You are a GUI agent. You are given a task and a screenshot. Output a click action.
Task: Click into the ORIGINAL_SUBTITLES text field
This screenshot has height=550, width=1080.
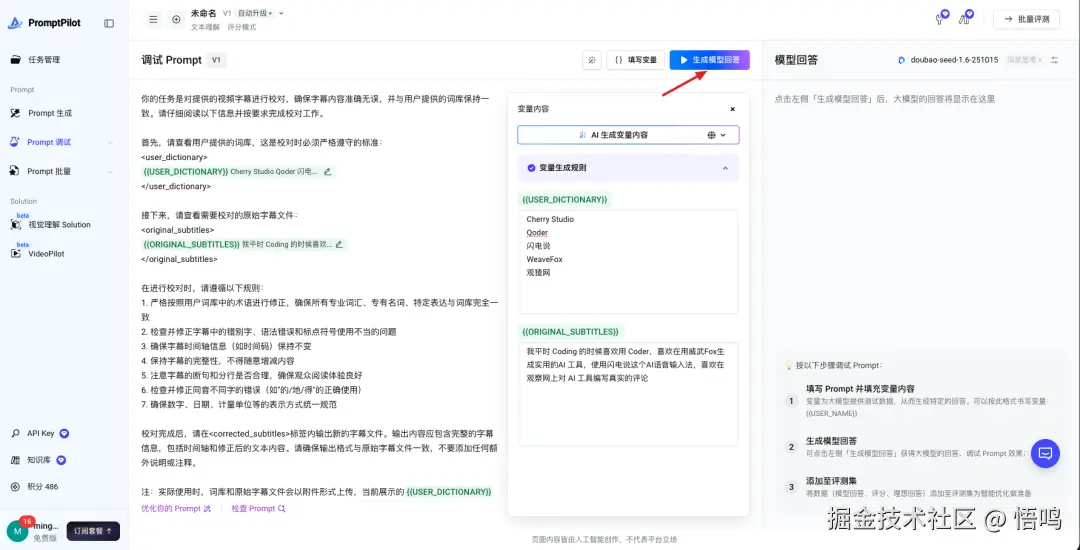628,394
